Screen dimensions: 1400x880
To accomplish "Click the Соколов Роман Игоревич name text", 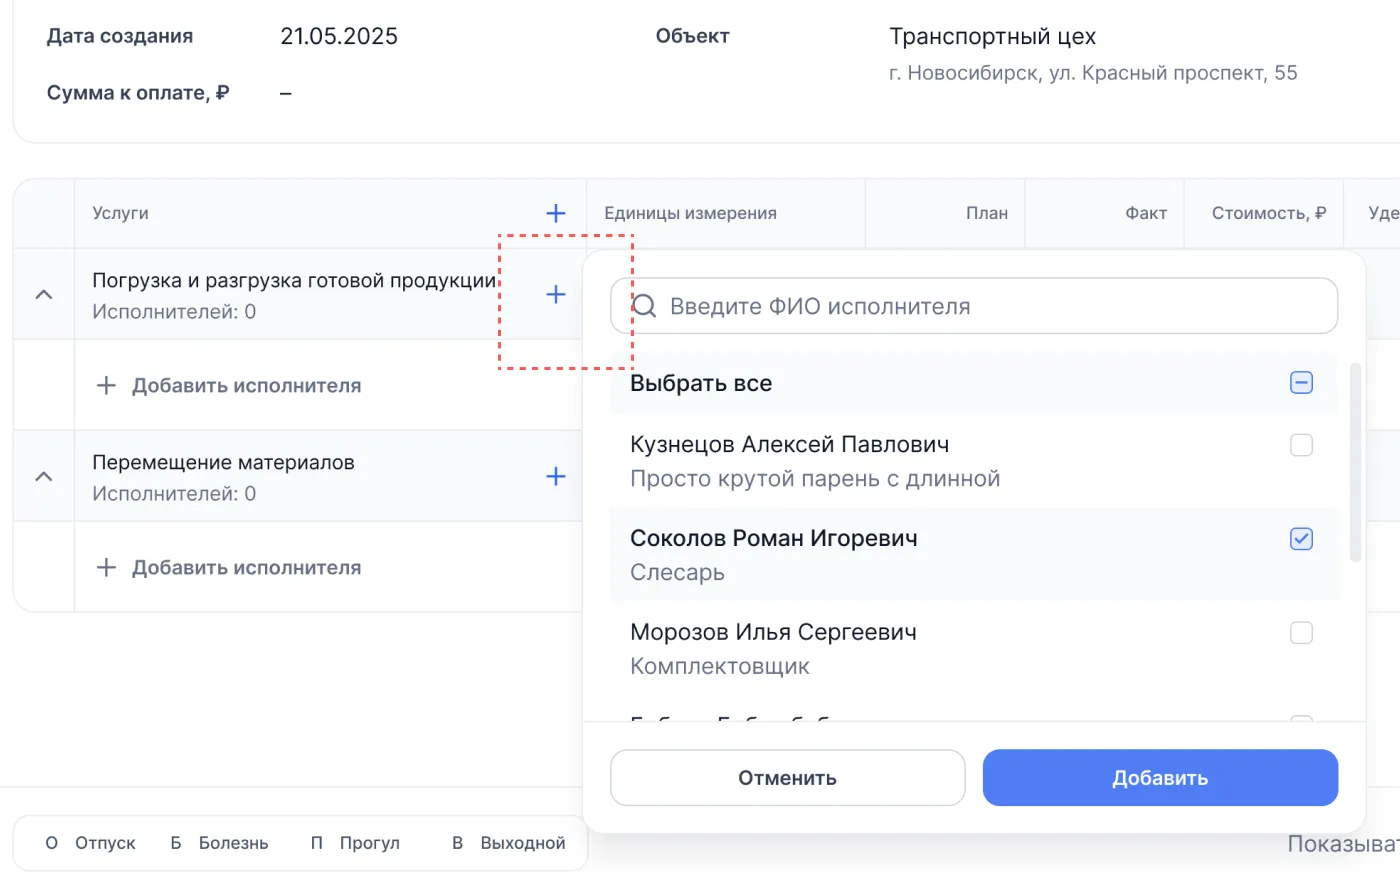I will point(774,538).
